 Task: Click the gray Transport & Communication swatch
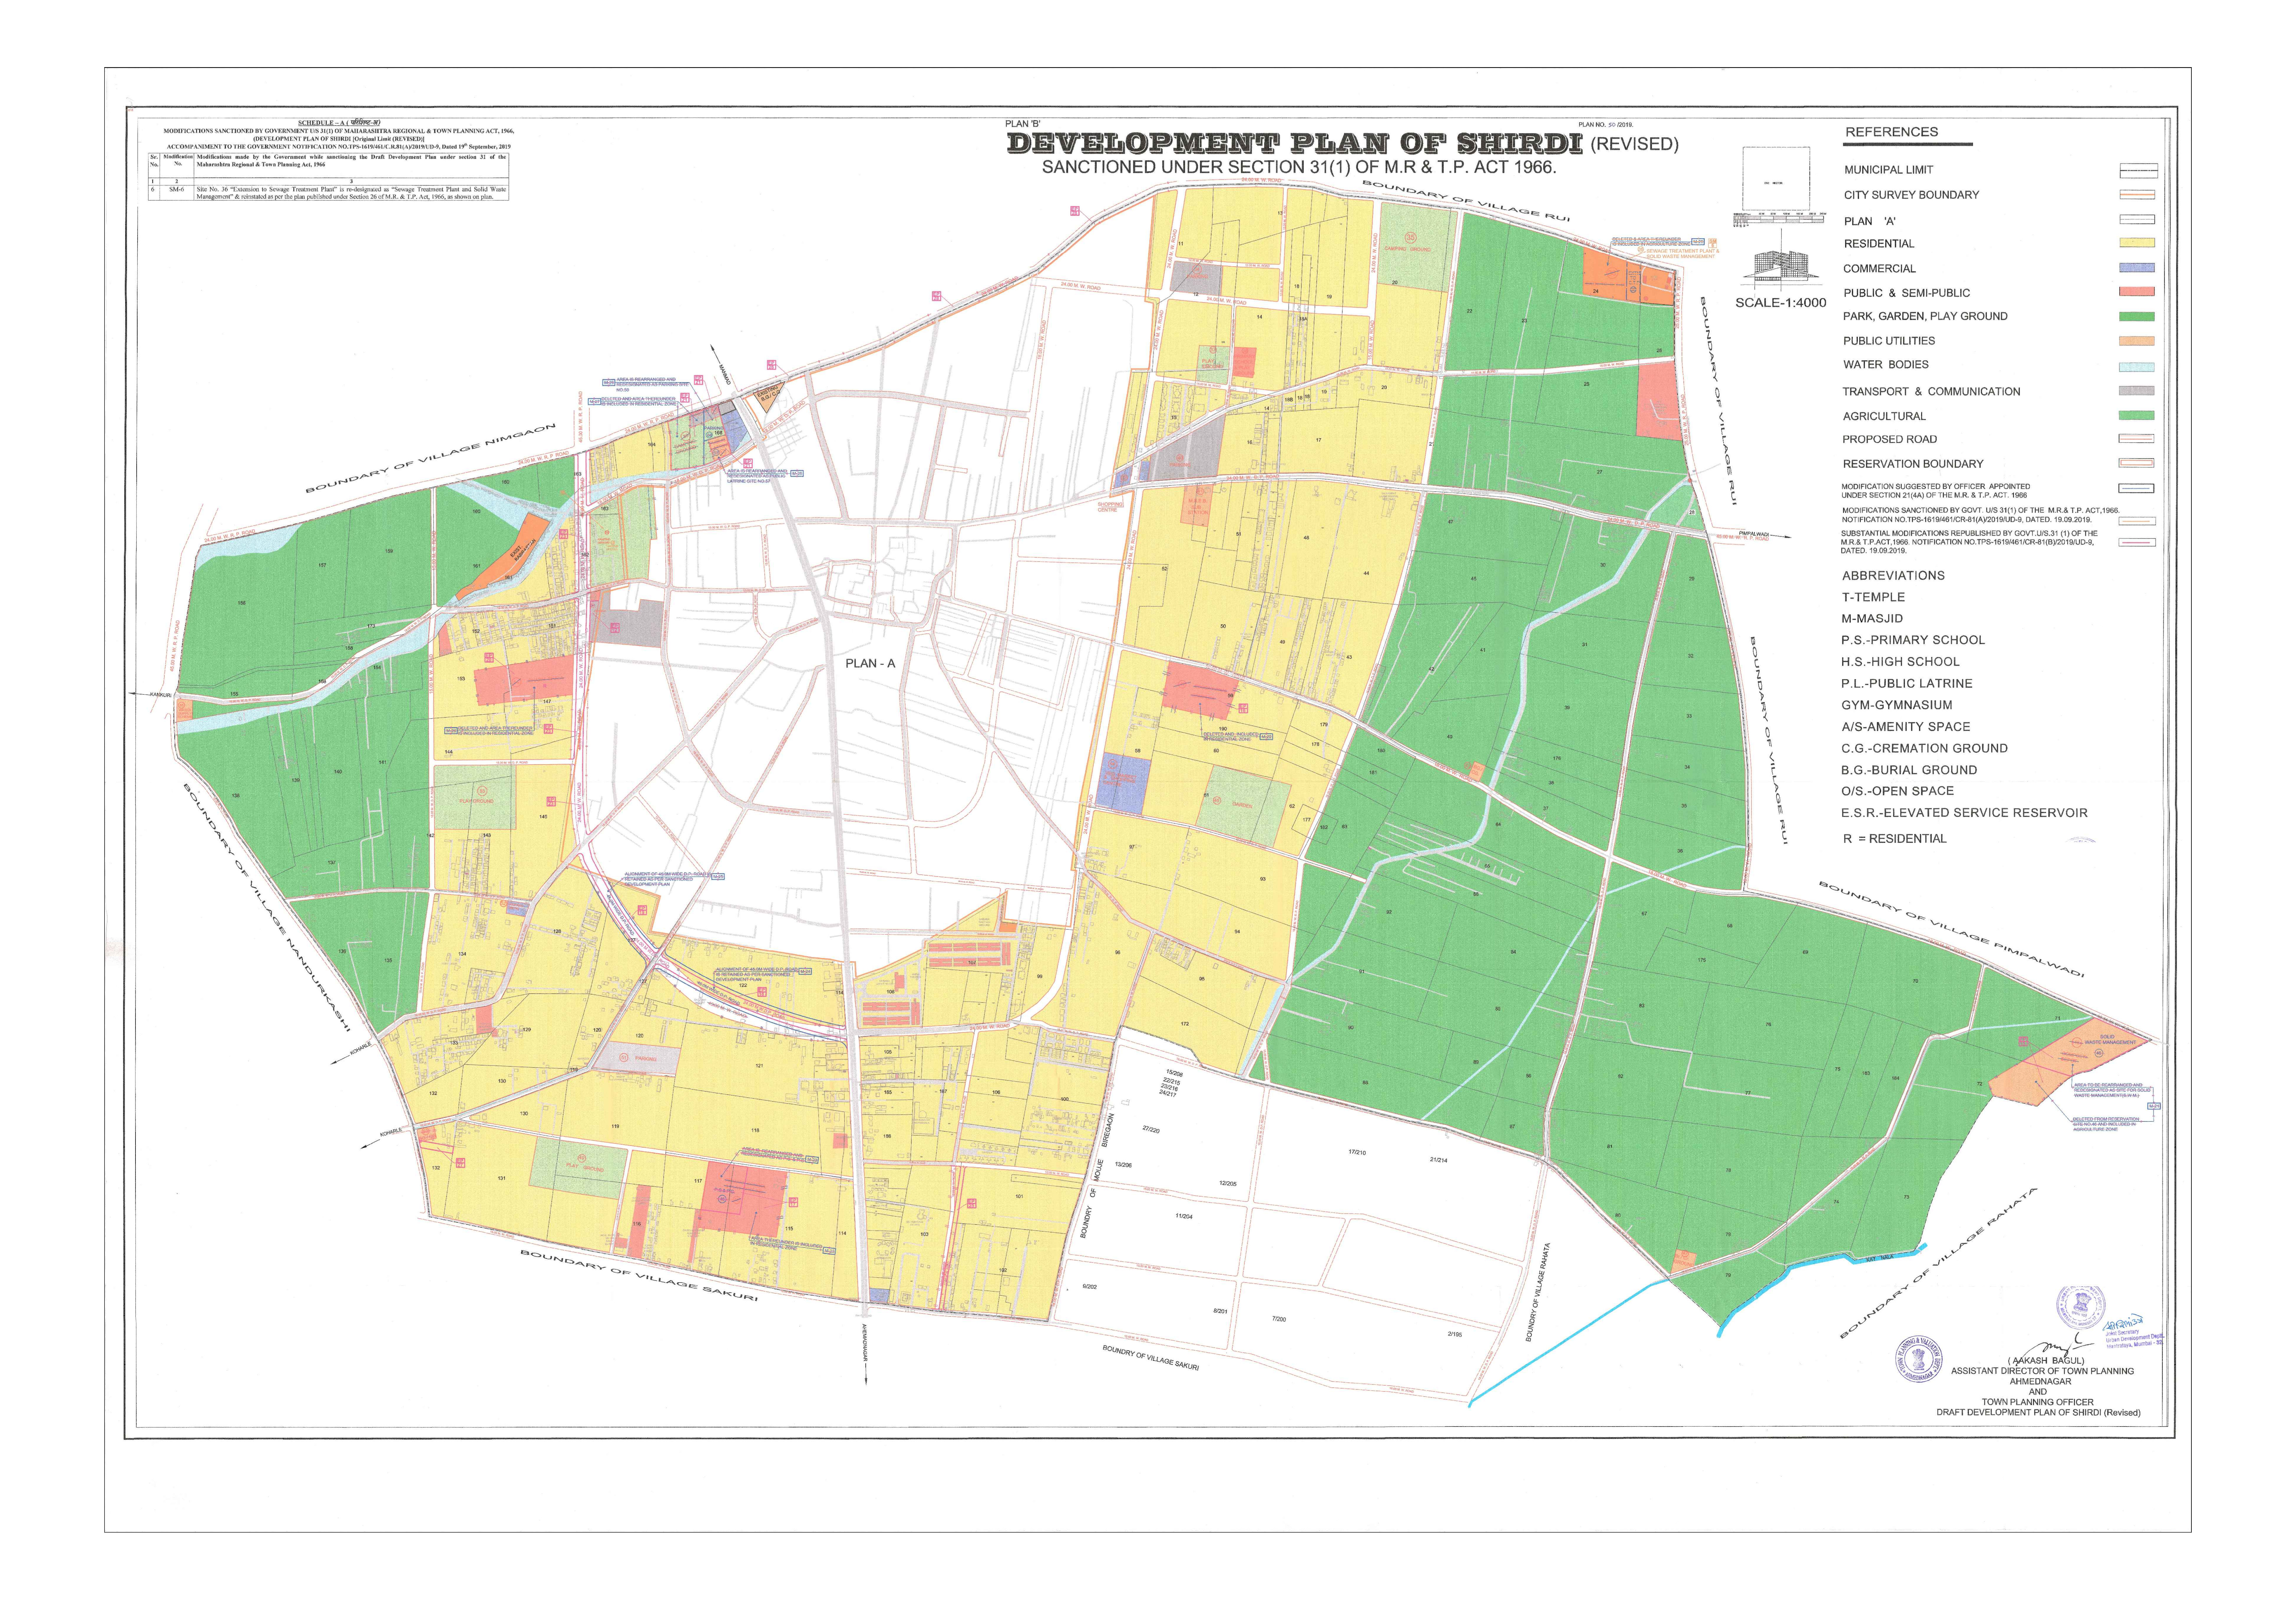(x=2137, y=391)
